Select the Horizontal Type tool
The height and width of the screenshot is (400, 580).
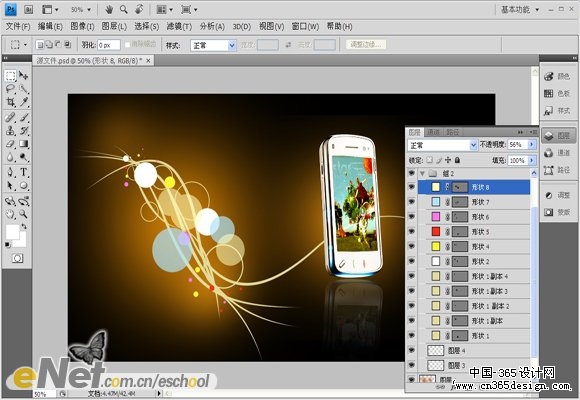24,172
